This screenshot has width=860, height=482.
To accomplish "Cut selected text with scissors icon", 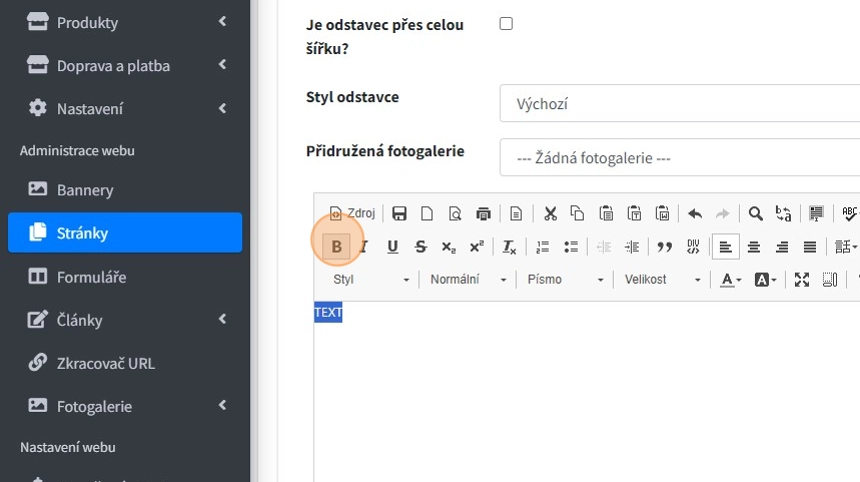I will pos(550,213).
